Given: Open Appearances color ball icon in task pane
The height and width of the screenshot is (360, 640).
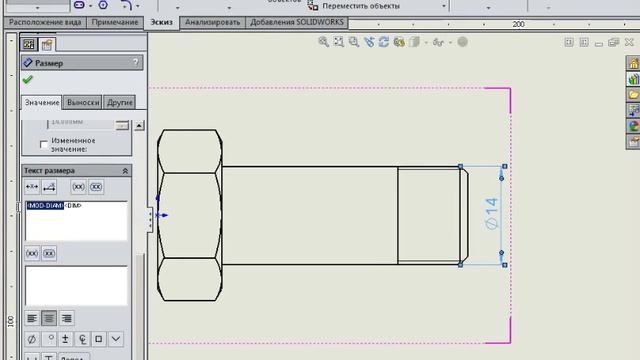Looking at the screenshot, I should click(633, 126).
